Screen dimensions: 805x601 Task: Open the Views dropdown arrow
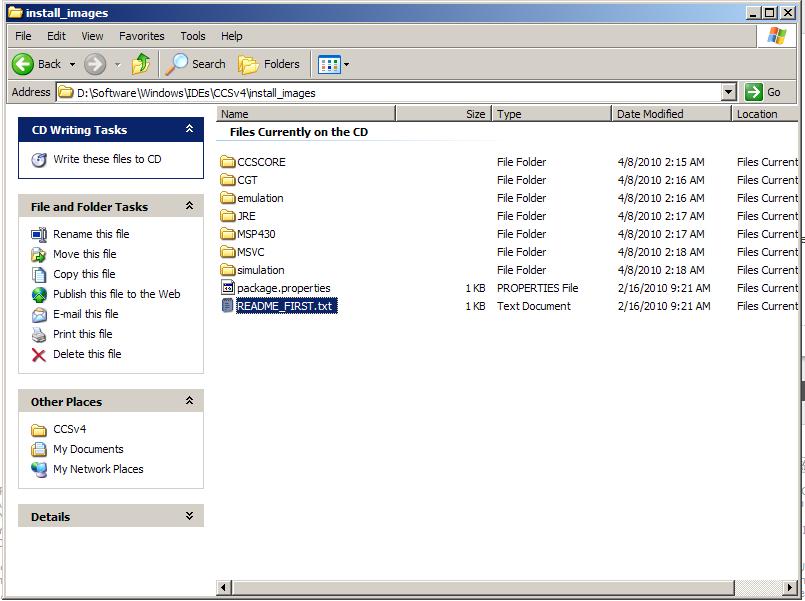[x=347, y=65]
